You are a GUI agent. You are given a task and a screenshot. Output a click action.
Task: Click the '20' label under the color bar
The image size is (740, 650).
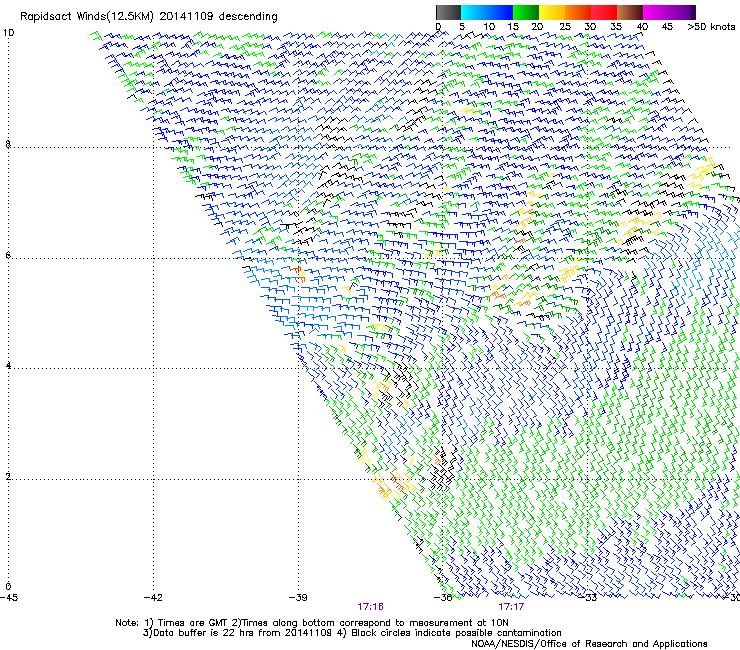(x=537, y=27)
